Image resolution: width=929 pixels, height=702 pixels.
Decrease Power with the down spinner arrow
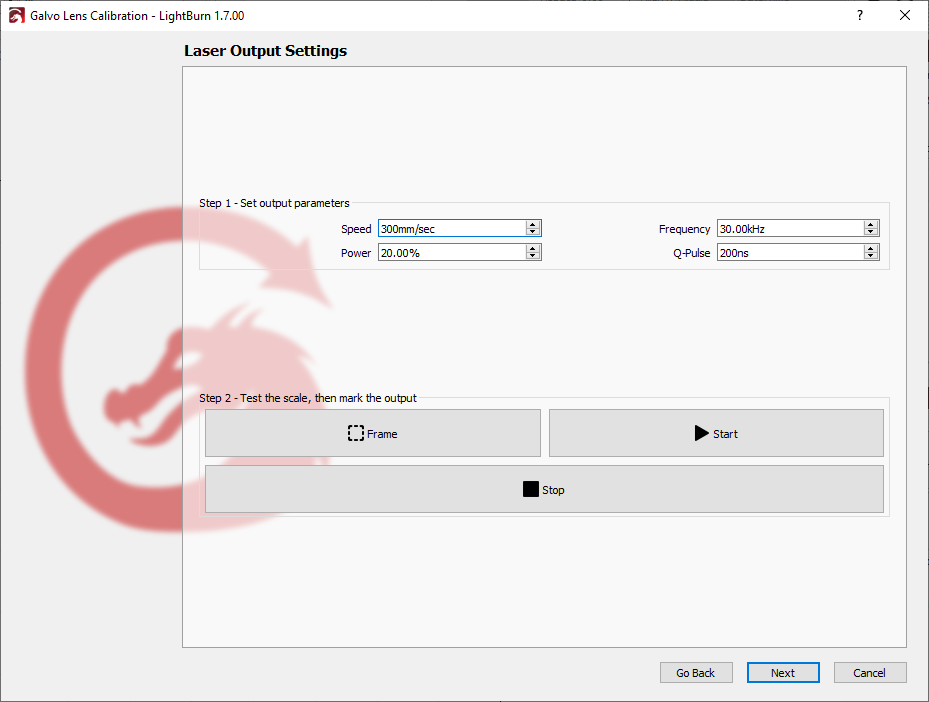(533, 257)
